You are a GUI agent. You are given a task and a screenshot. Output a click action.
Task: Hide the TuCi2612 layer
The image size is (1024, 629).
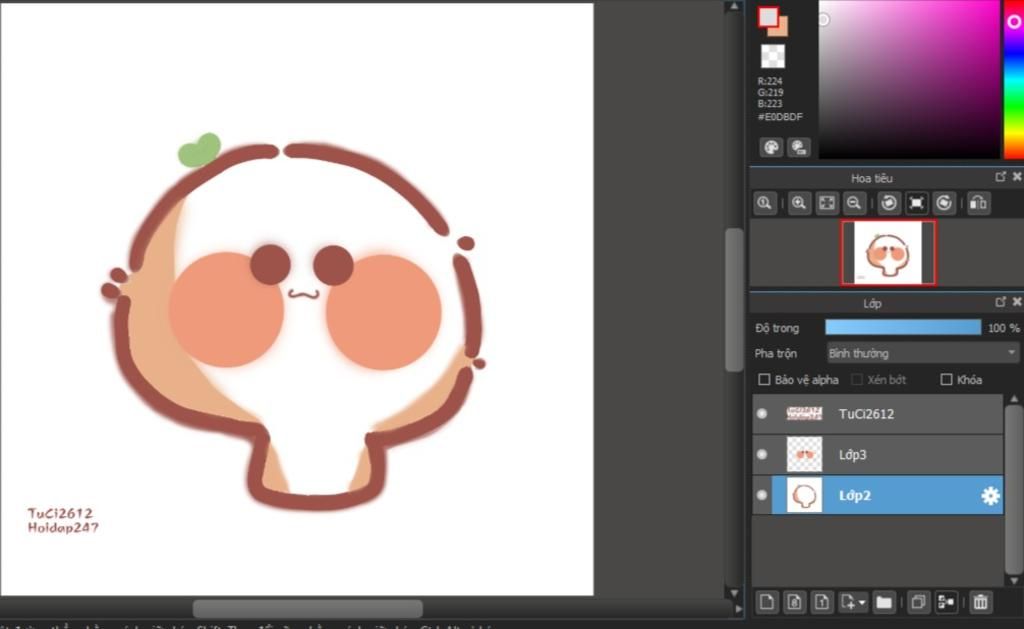761,413
